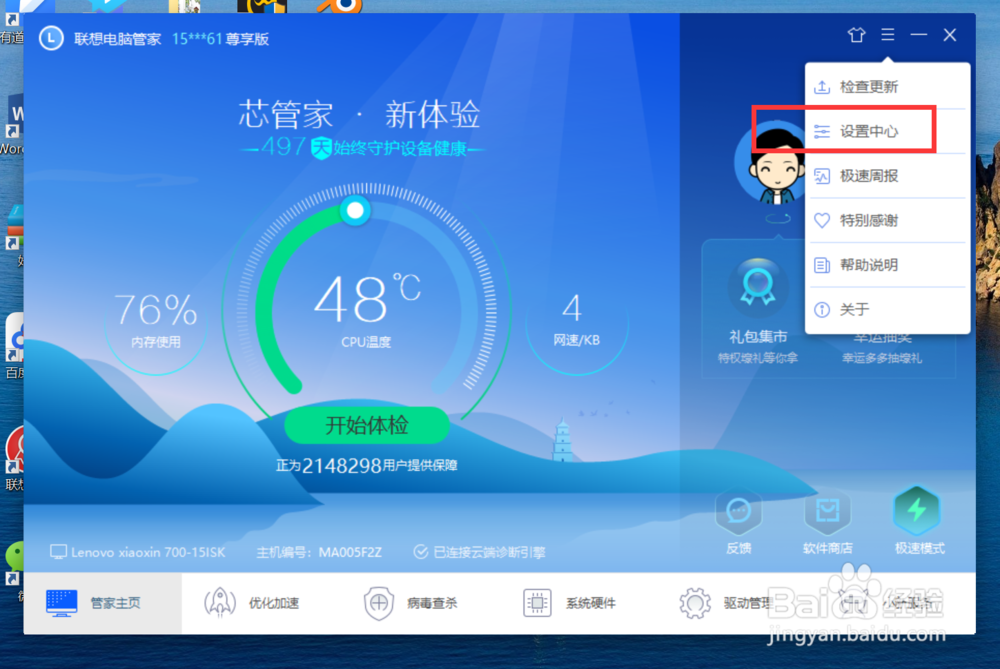This screenshot has width=1000, height=669.
Task: Click 已连接云端诊断引擎 status text
Action: 489,552
